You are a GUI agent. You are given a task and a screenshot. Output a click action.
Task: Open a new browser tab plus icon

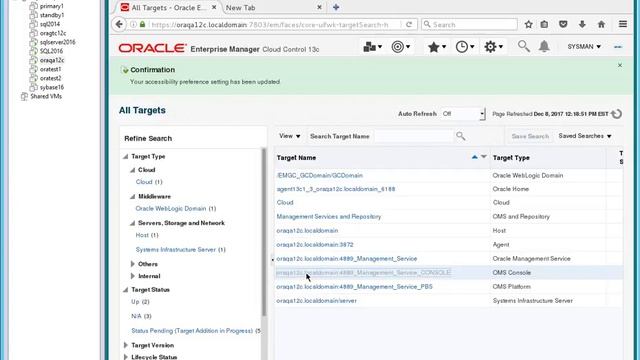336,7
